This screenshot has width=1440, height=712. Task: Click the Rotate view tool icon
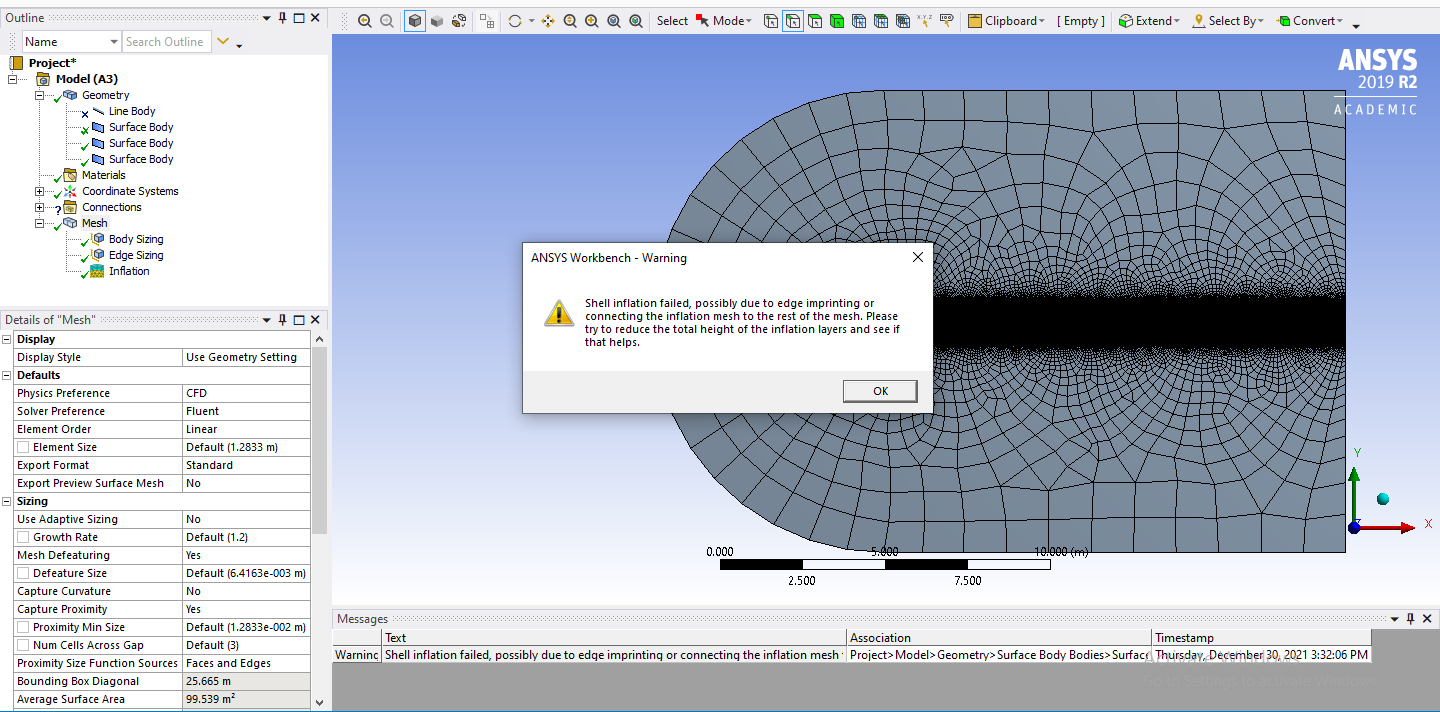(x=515, y=21)
